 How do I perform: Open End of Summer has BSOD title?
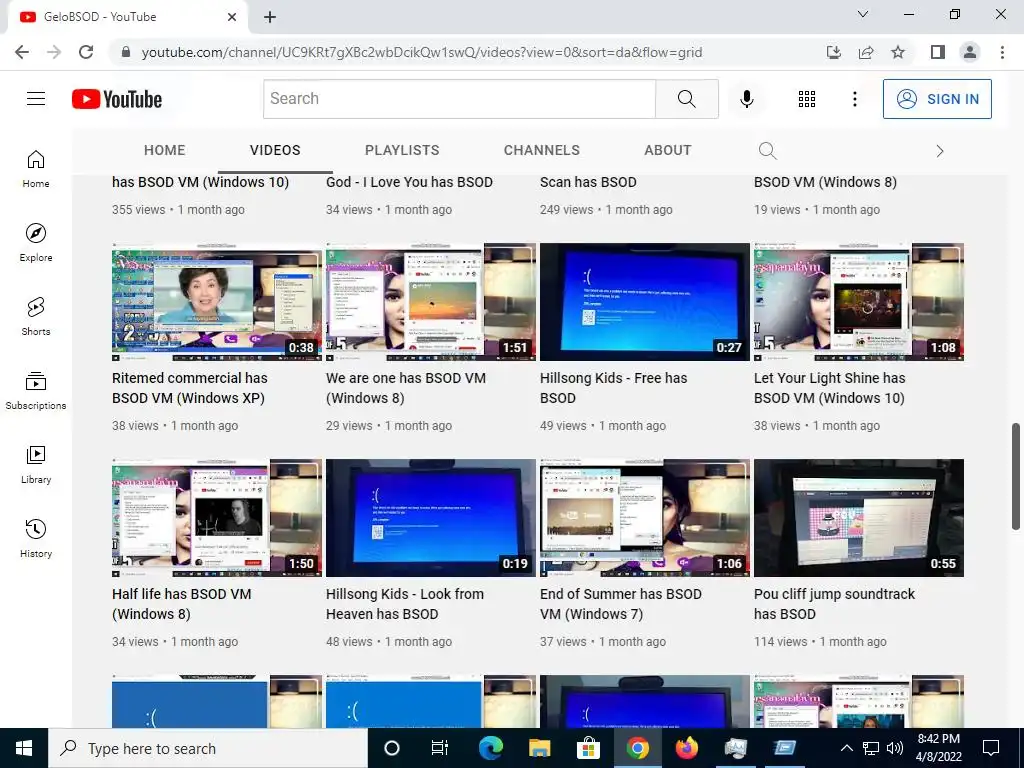tap(620, 604)
